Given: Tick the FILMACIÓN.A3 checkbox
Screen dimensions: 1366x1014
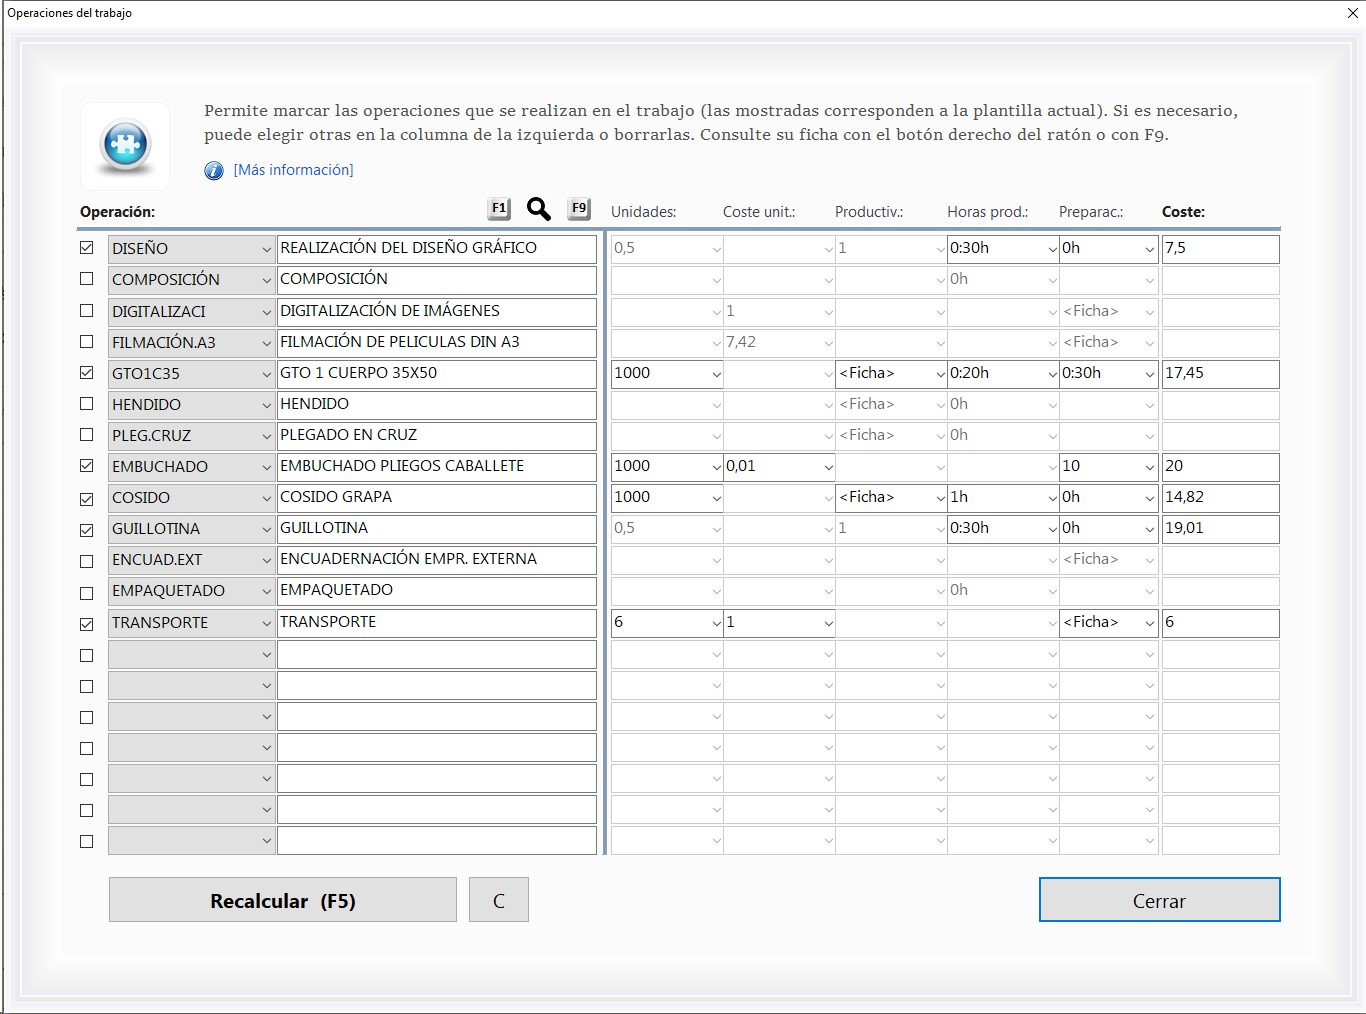Looking at the screenshot, I should pos(87,342).
